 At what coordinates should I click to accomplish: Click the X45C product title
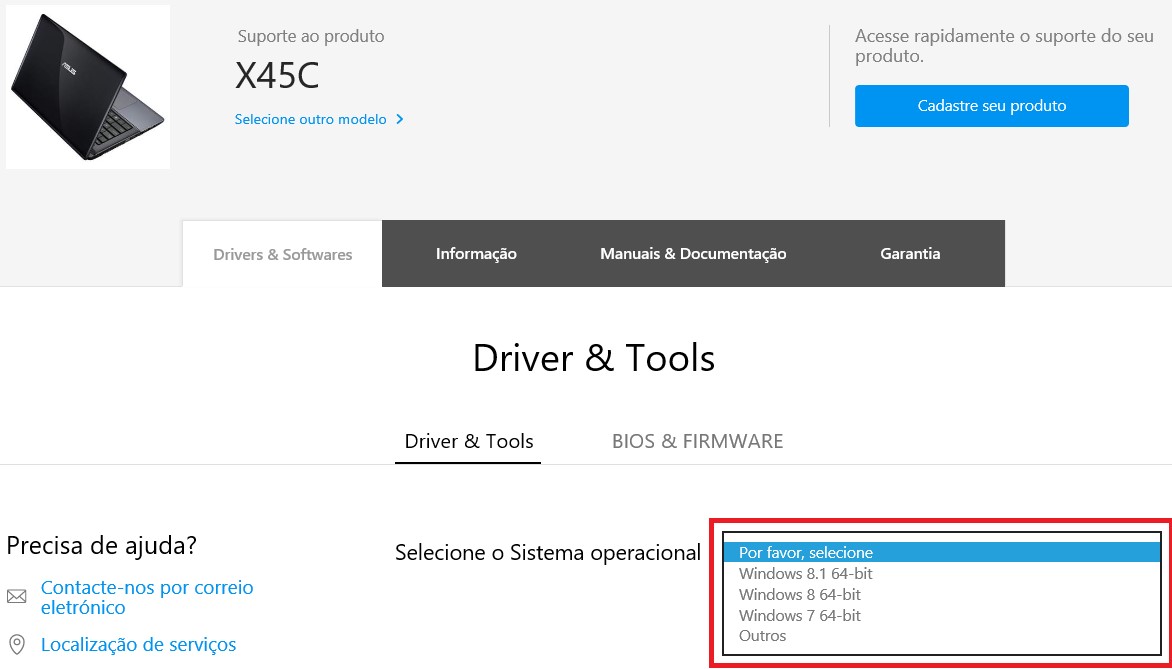click(277, 75)
